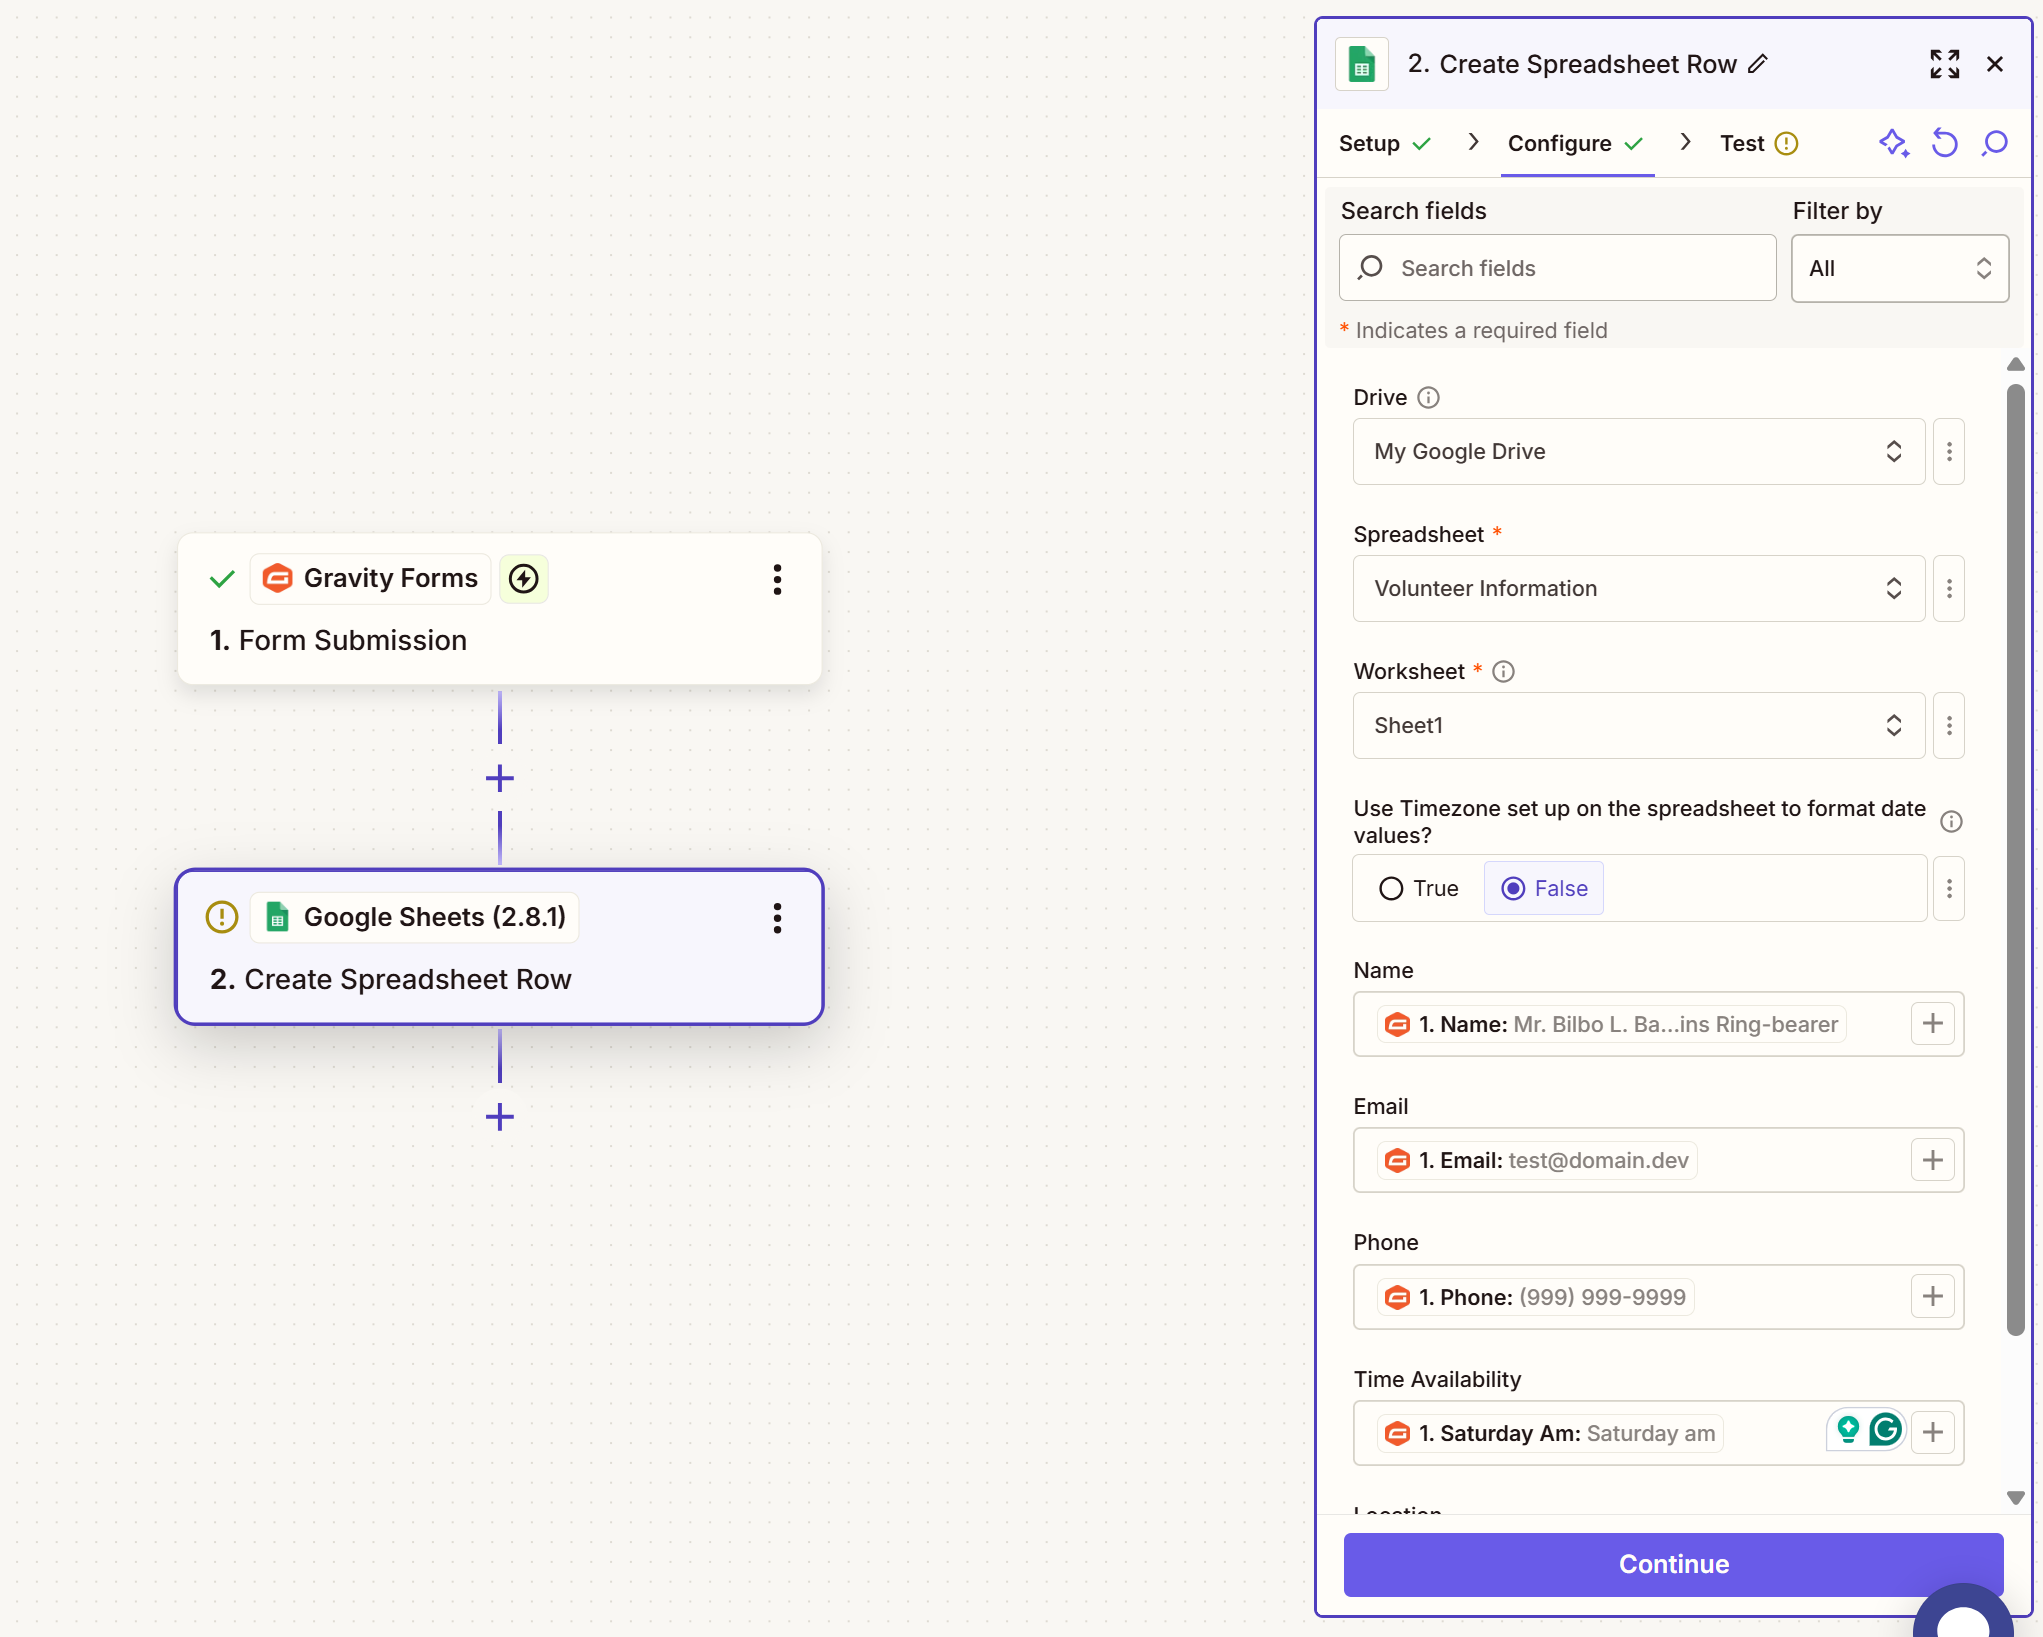Open the three-dot menu on Google Sheets step
Screen dimensions: 2043x1637
(x=777, y=918)
